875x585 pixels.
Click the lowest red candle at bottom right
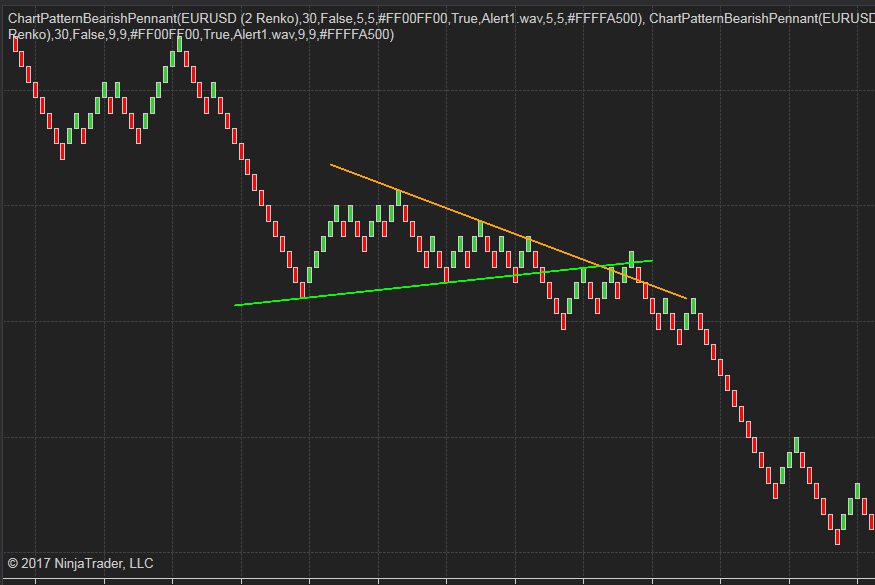tap(837, 535)
